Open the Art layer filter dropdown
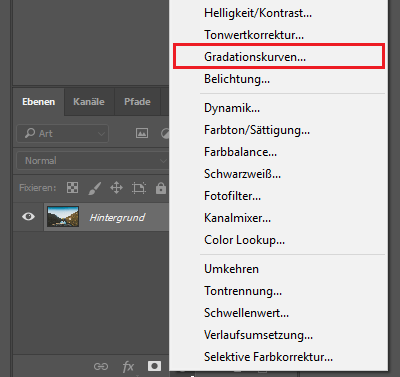The height and width of the screenshot is (377, 400). (63, 134)
